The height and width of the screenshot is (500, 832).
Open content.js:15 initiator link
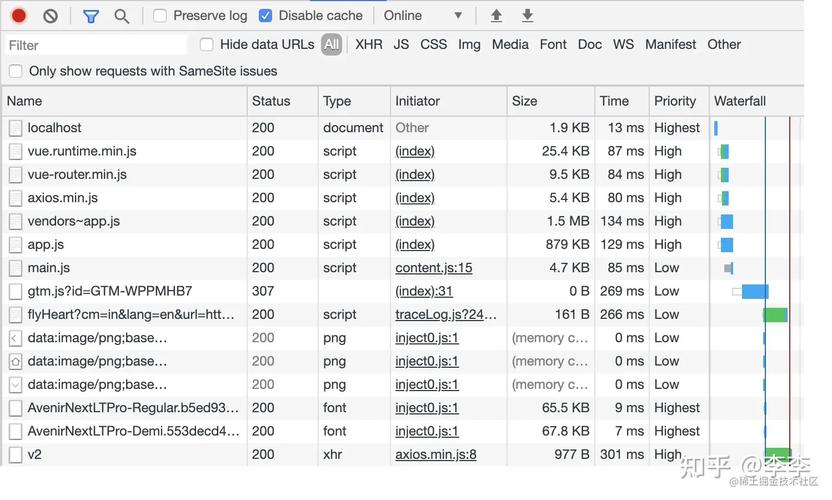[434, 268]
